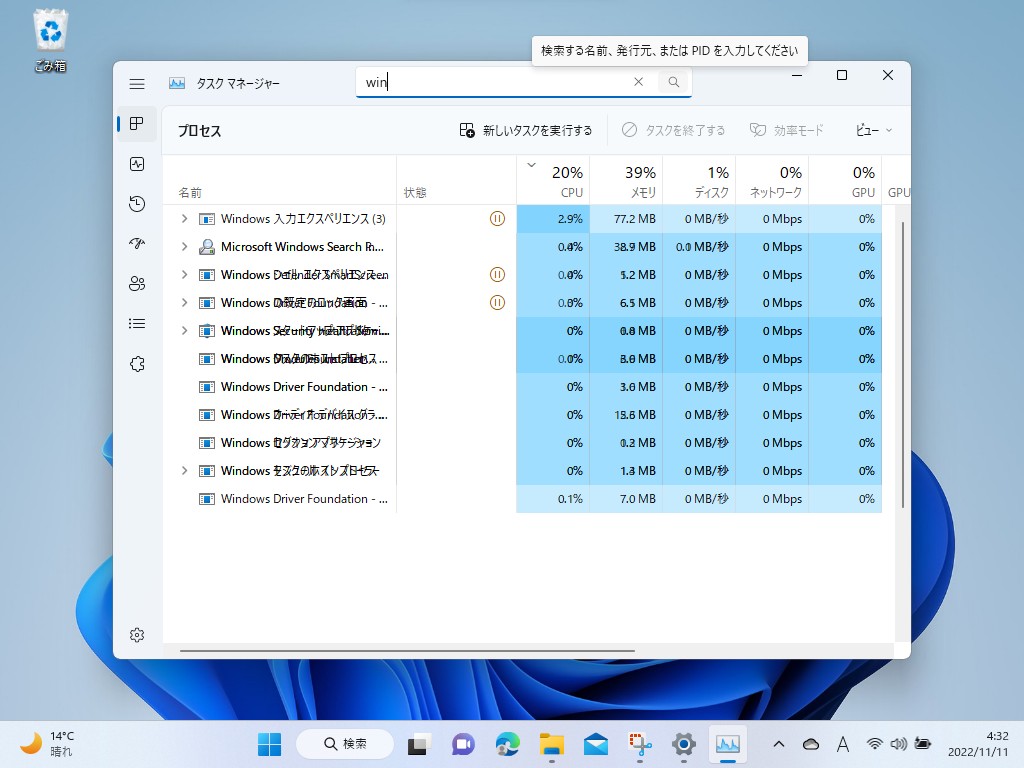Open Snipping Tool from taskbar

[640, 744]
